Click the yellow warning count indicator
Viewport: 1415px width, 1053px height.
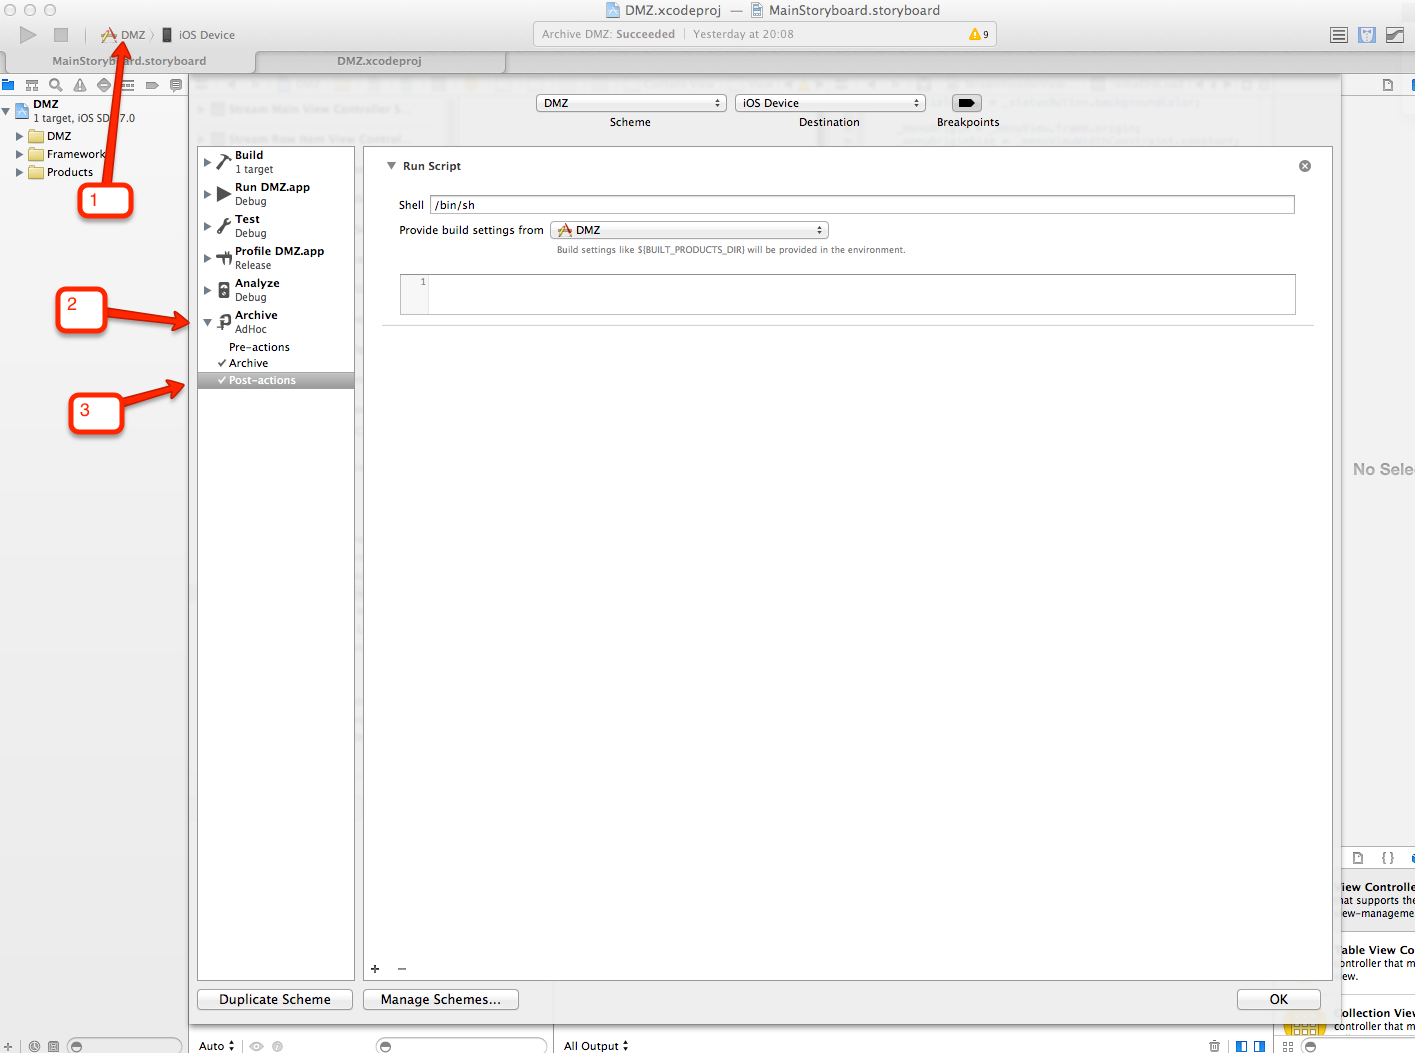[979, 34]
